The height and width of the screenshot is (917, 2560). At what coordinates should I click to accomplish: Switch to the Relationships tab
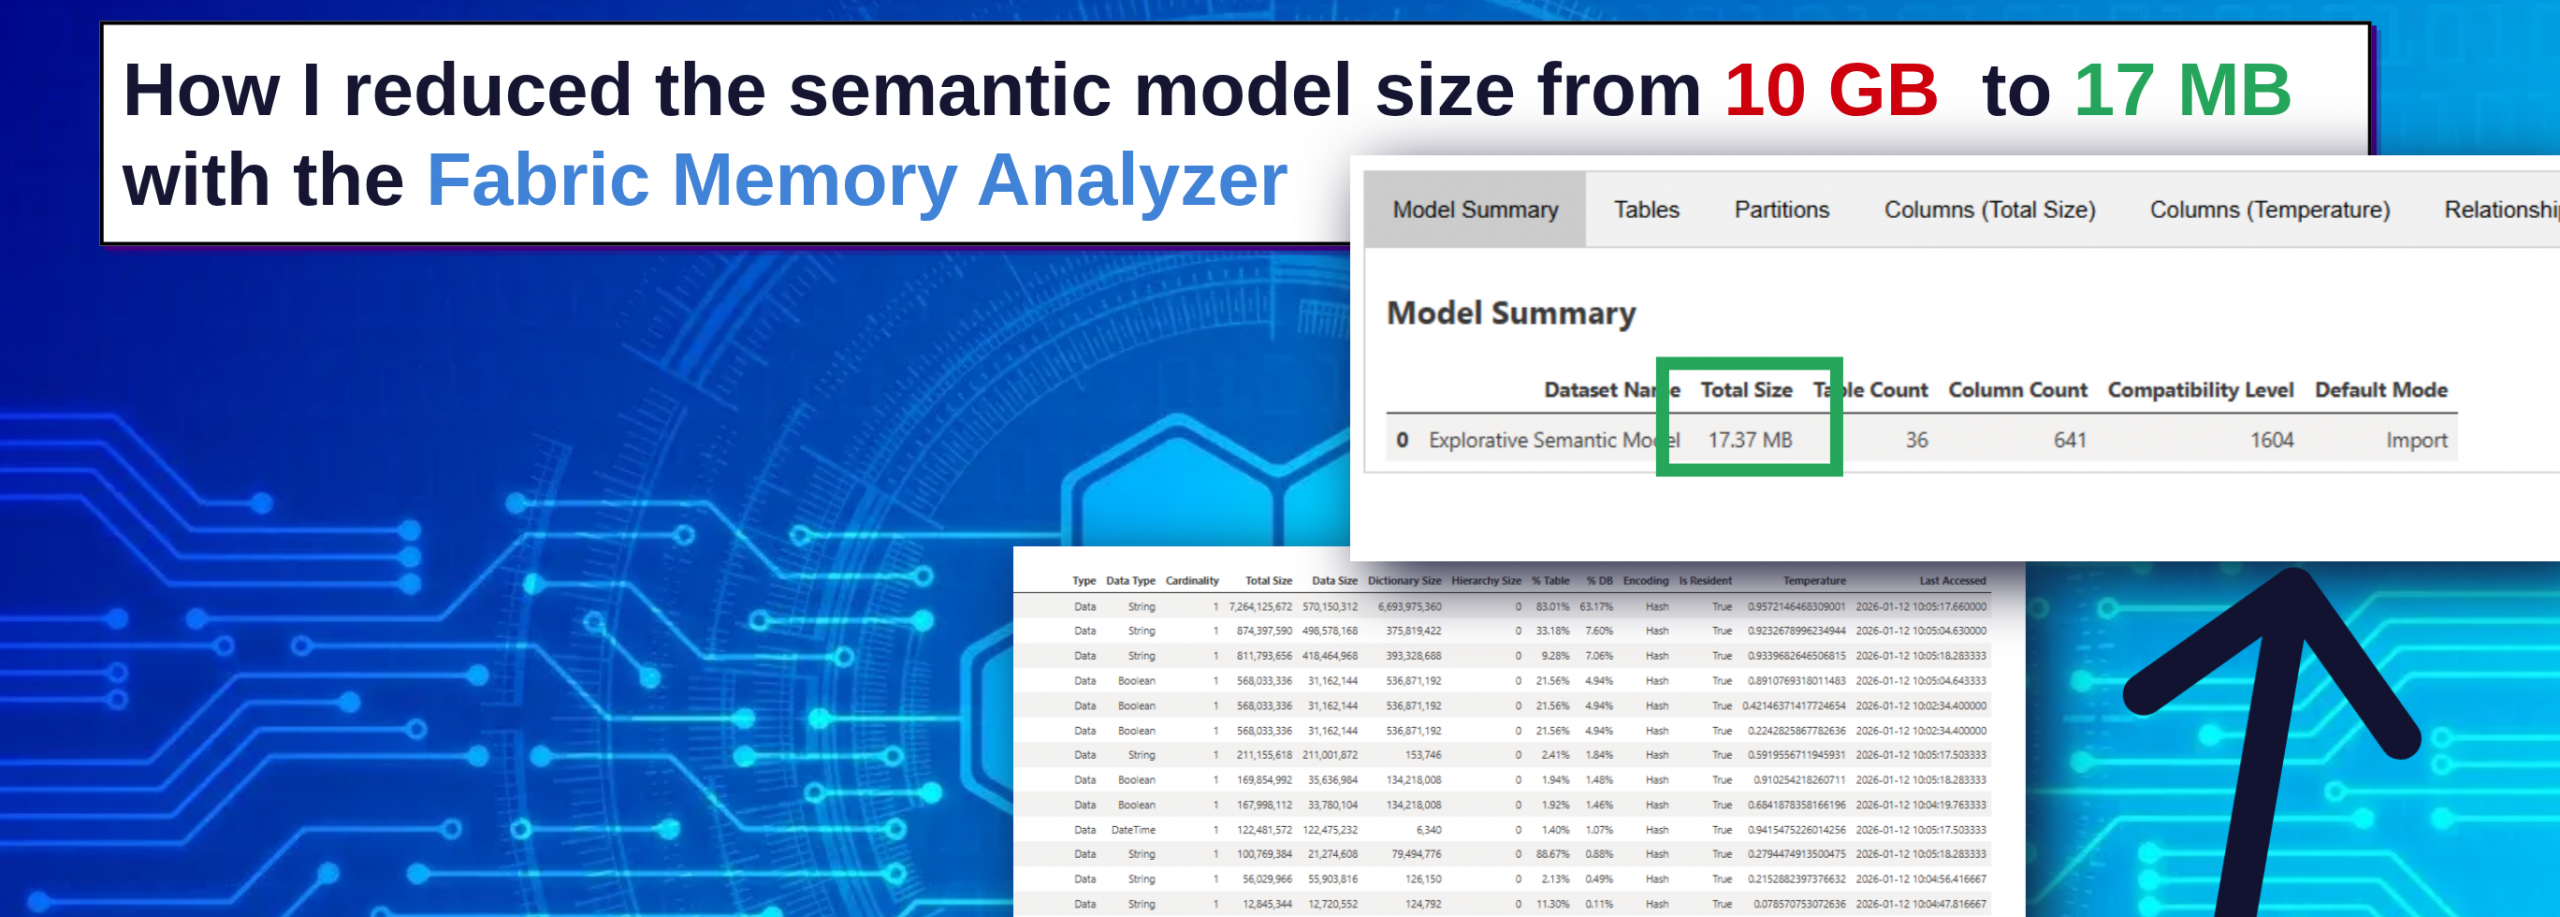tap(2500, 210)
